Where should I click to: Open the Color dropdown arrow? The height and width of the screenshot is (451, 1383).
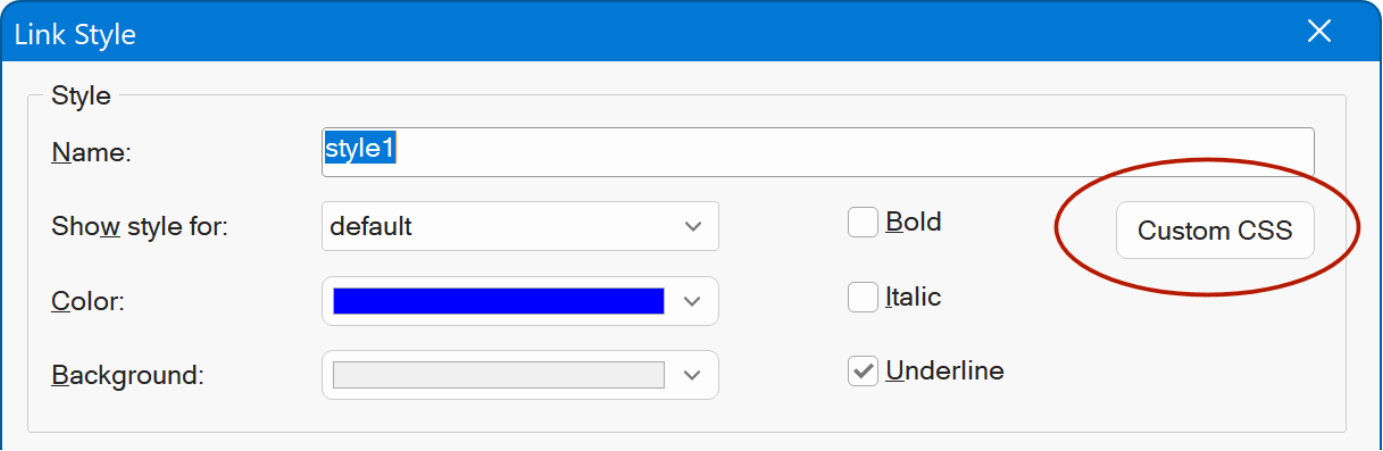693,301
